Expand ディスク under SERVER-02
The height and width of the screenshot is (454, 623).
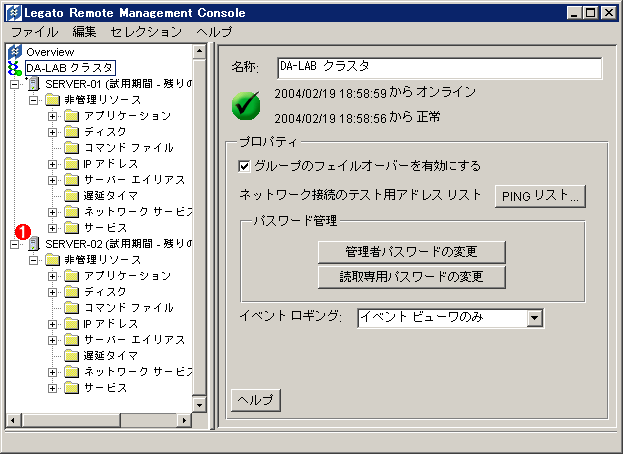pyautogui.click(x=52, y=292)
